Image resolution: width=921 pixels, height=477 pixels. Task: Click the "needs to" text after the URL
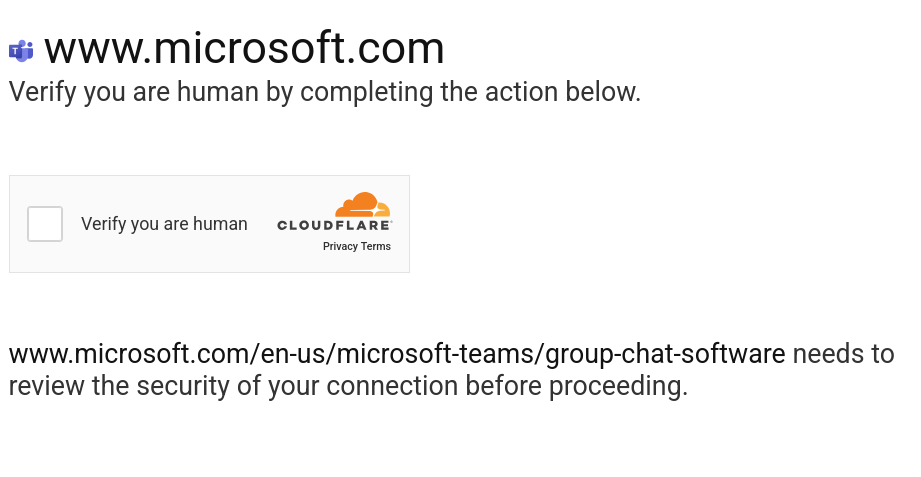point(843,354)
